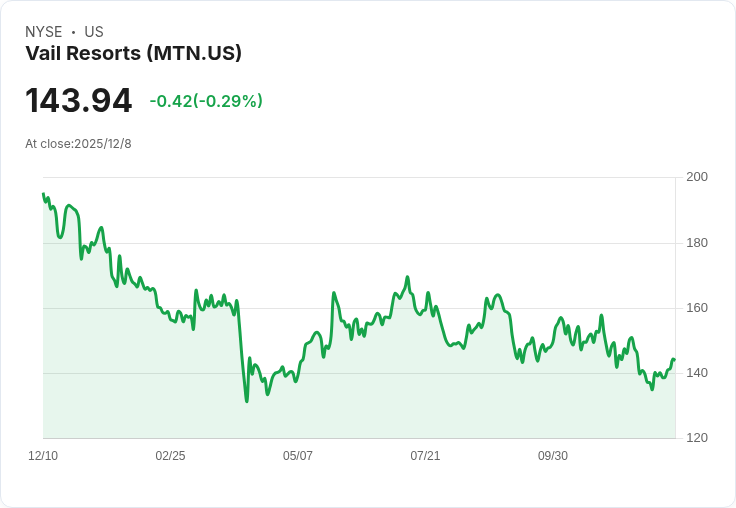Click the -0.42(-0.29%) price change

[206, 101]
